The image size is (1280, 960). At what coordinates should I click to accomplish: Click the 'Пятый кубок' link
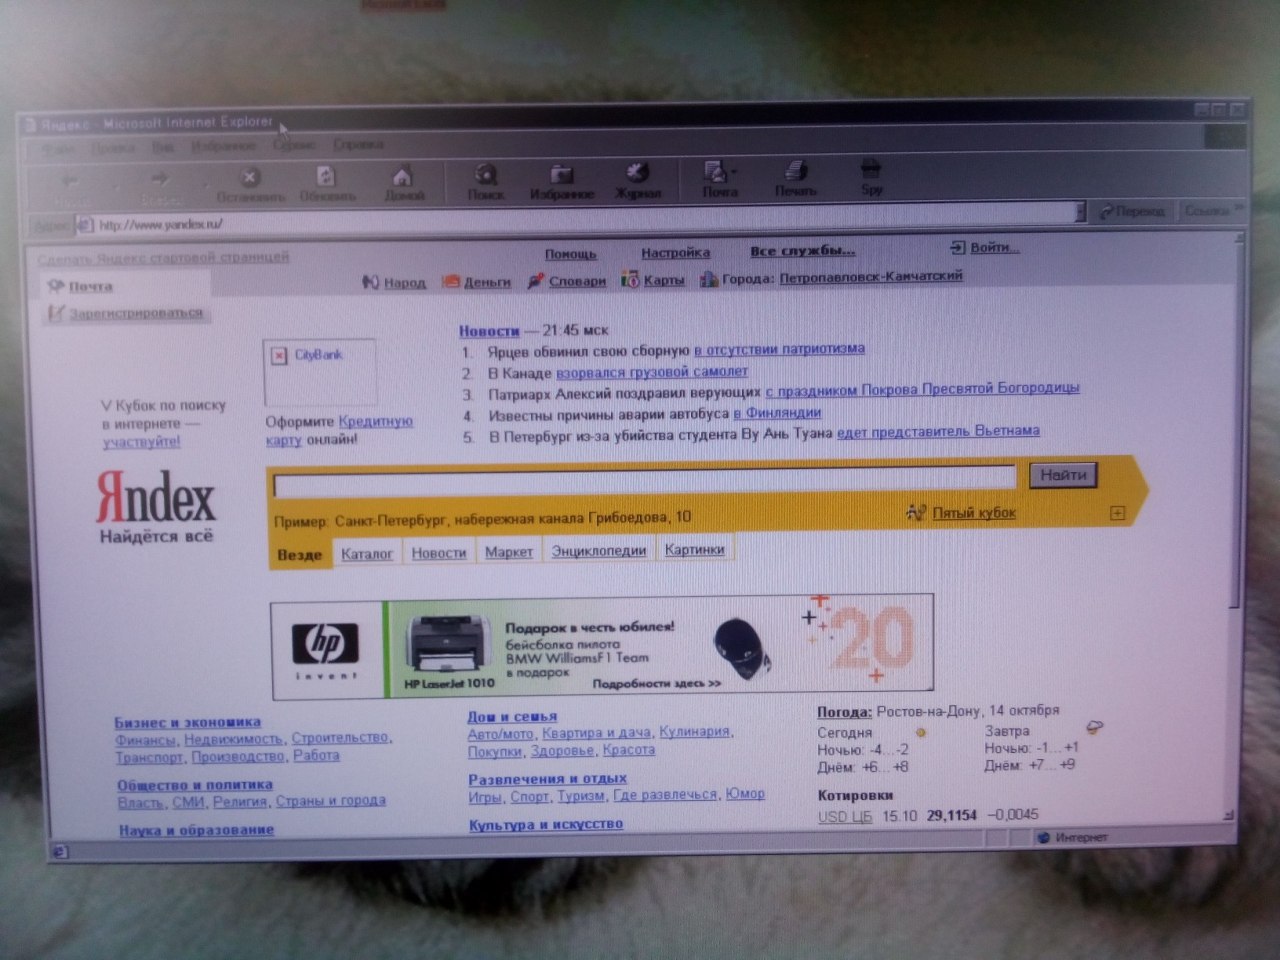[x=974, y=513]
